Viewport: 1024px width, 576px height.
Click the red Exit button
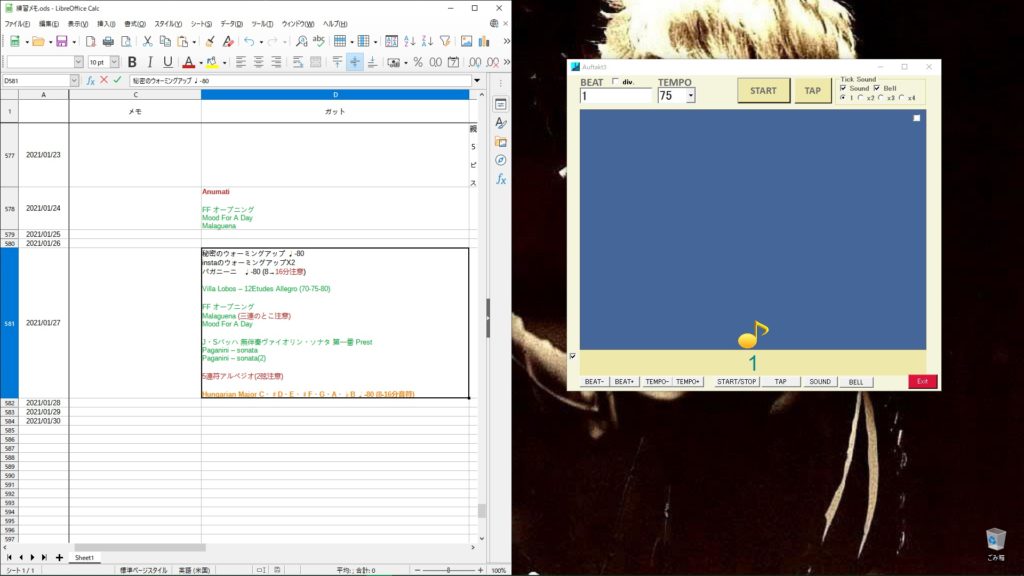(x=922, y=382)
